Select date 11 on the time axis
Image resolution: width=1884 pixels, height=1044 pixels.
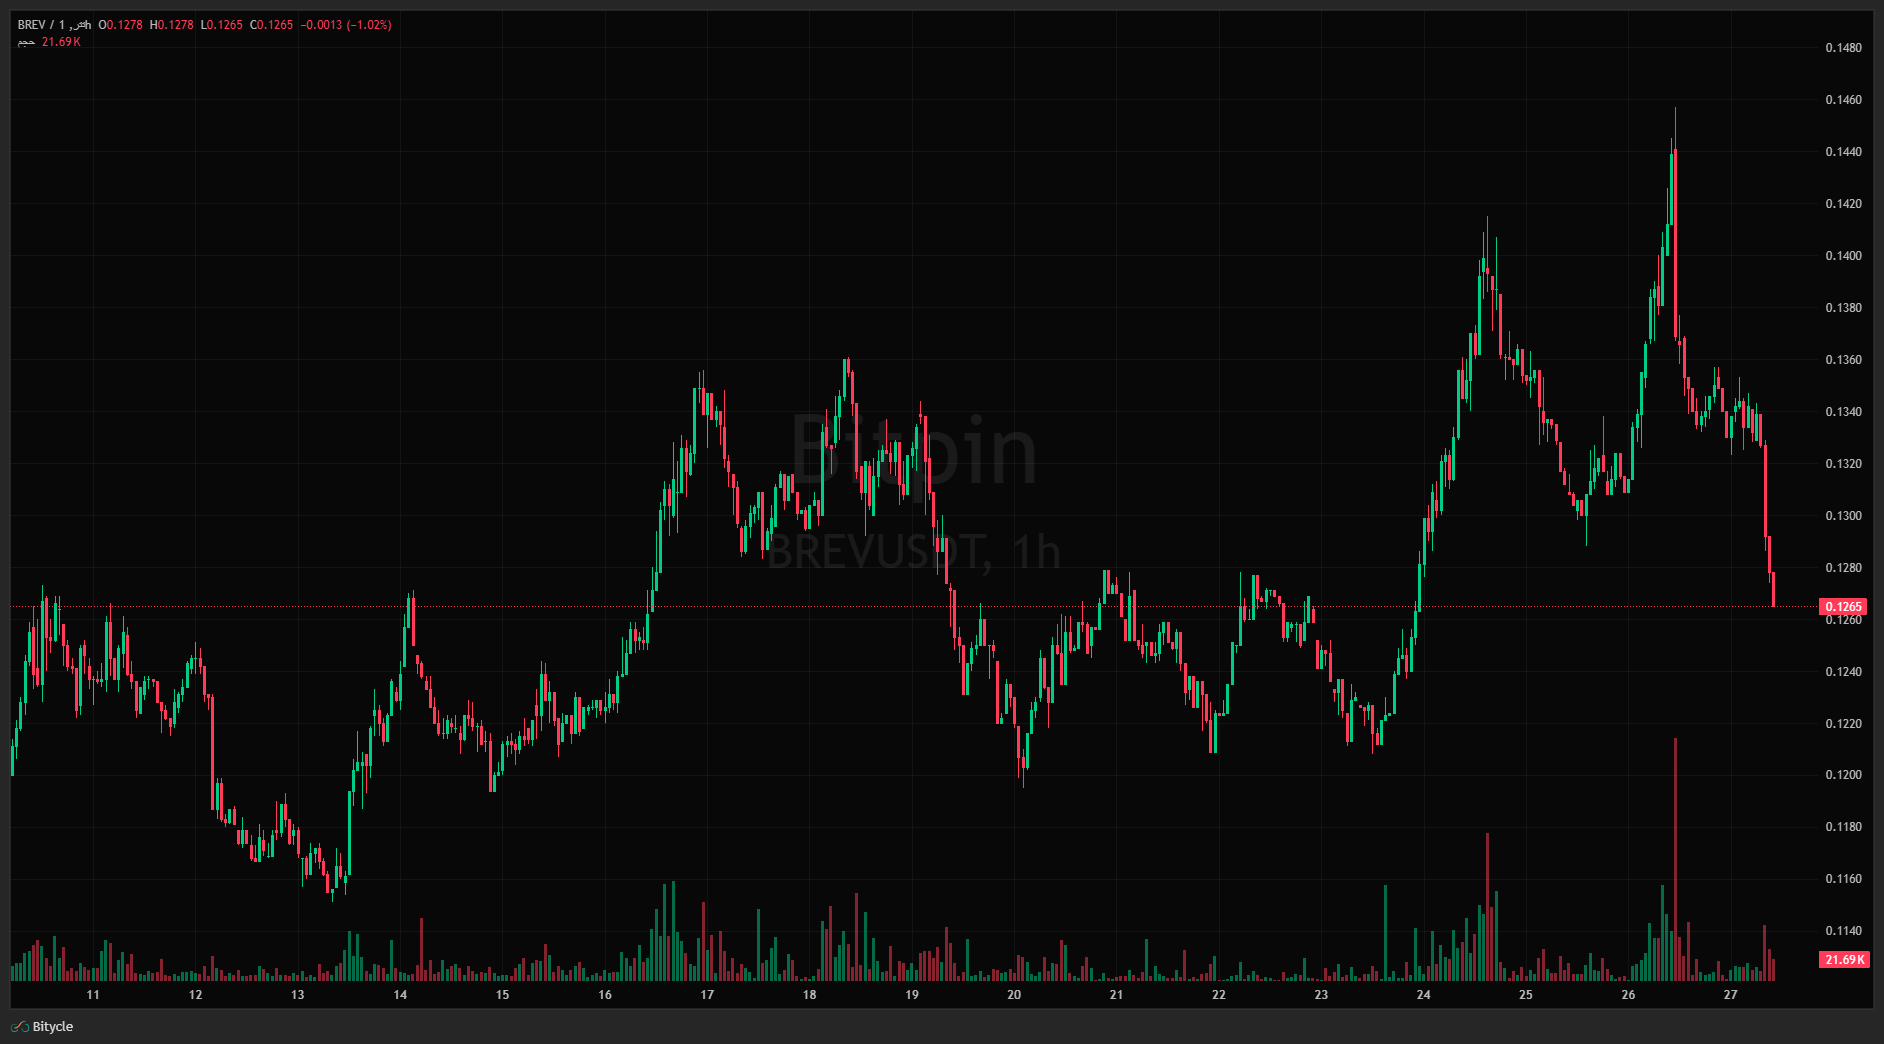93,995
